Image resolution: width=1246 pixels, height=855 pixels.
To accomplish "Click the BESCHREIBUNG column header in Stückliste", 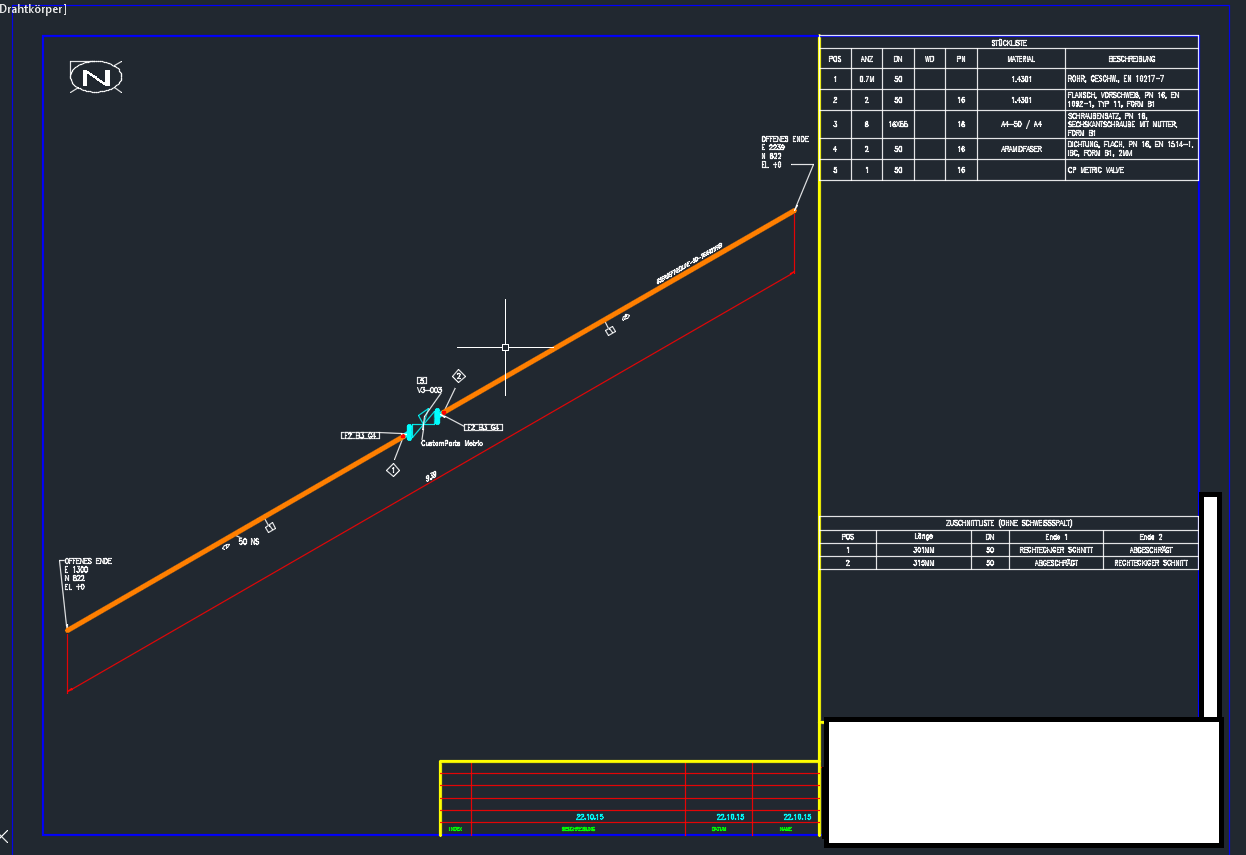I will coord(1131,59).
